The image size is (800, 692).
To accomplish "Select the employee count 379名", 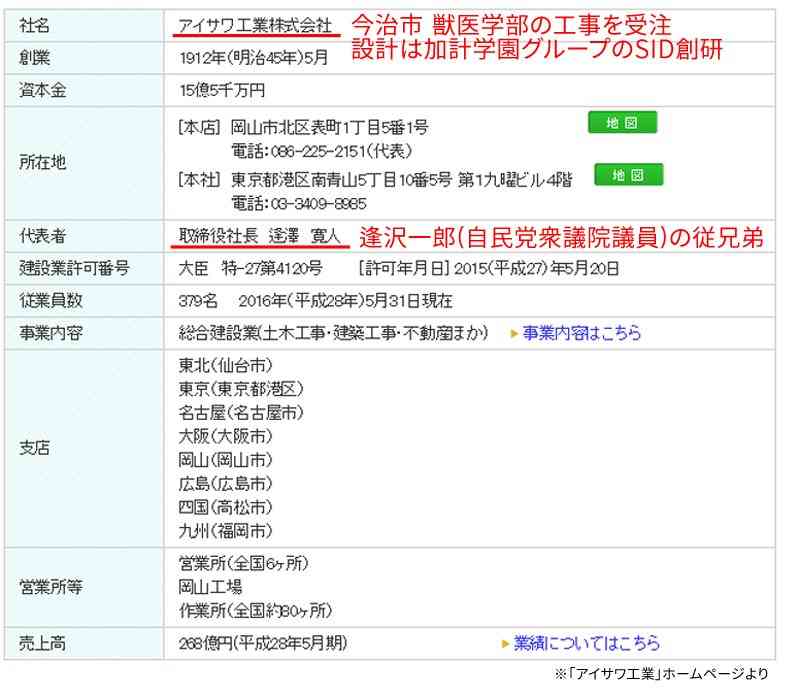I will 198,301.
